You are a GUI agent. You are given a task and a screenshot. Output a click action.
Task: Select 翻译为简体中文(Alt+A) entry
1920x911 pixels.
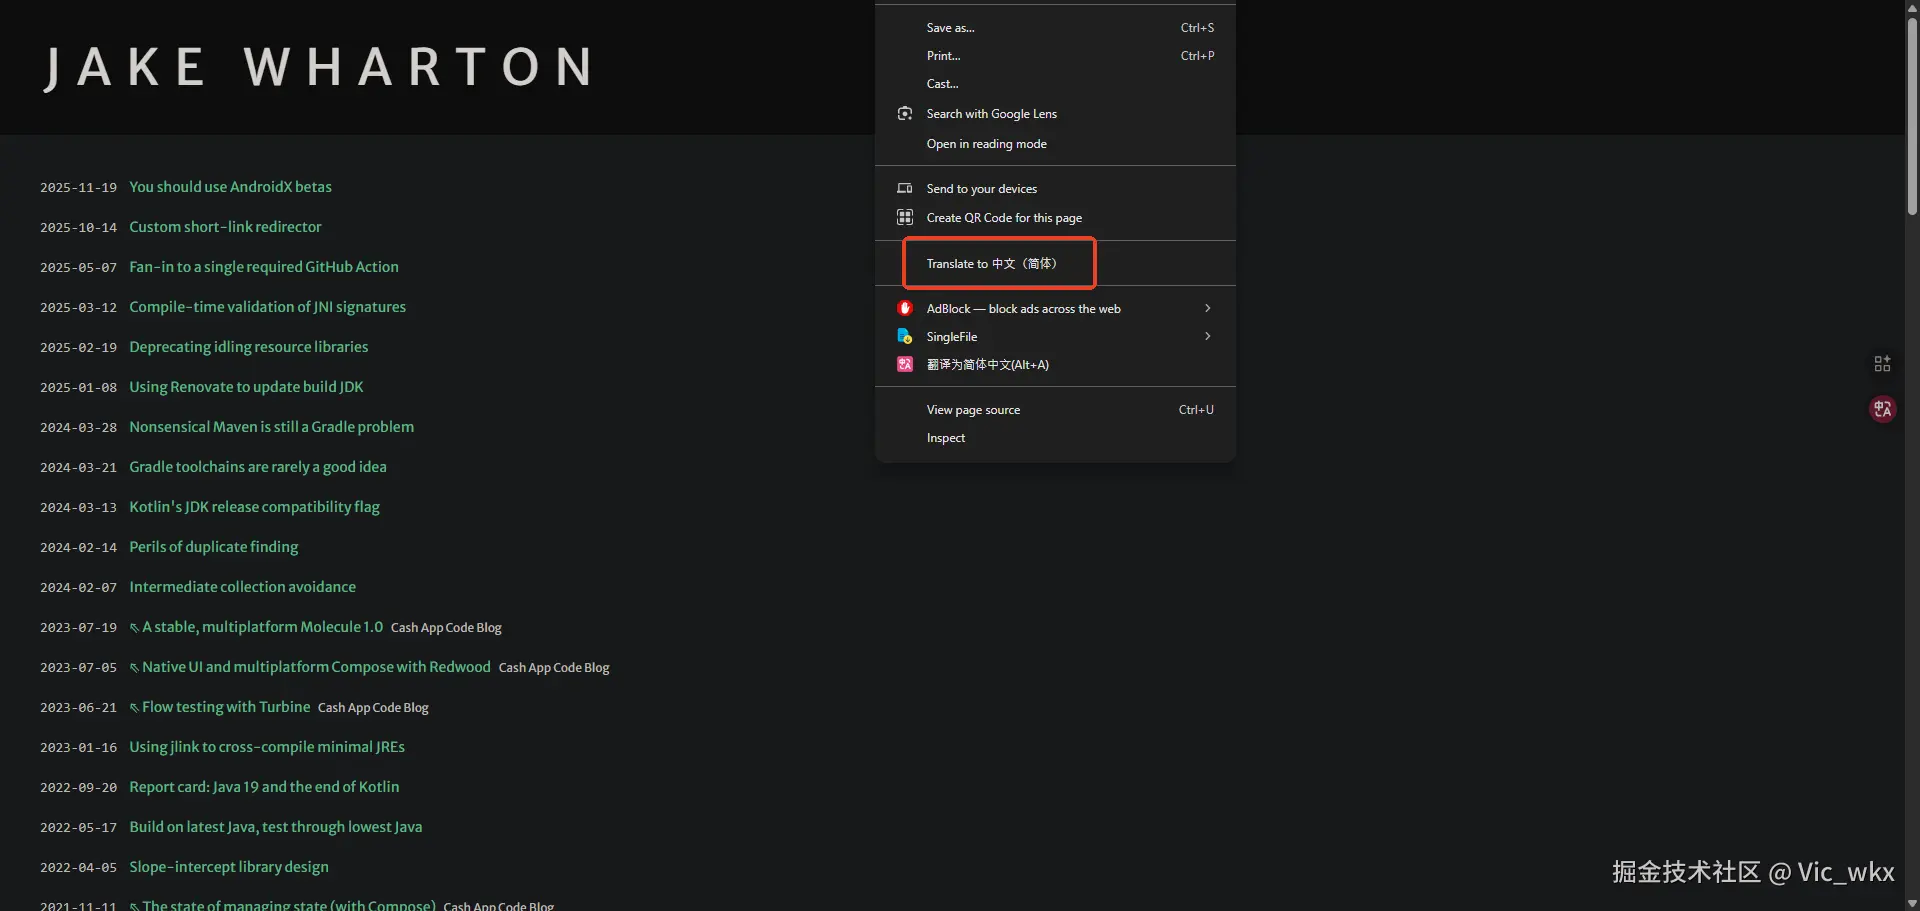pyautogui.click(x=1055, y=364)
